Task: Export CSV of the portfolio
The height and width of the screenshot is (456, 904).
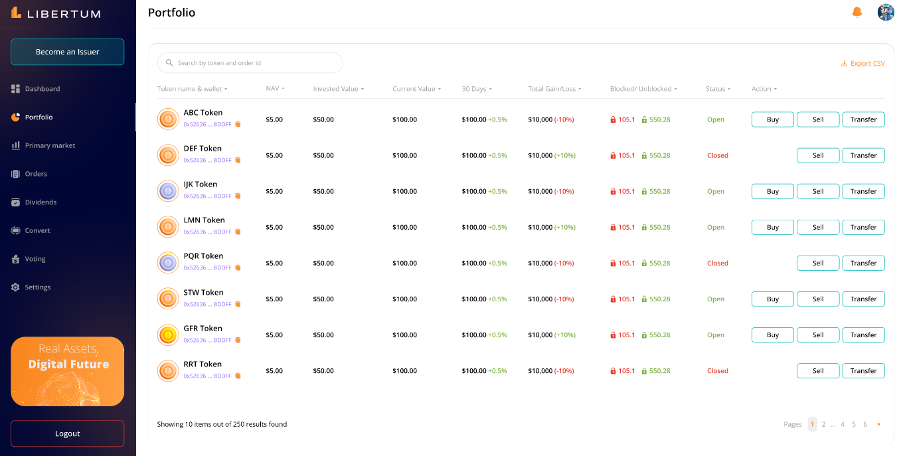Action: pyautogui.click(x=863, y=63)
